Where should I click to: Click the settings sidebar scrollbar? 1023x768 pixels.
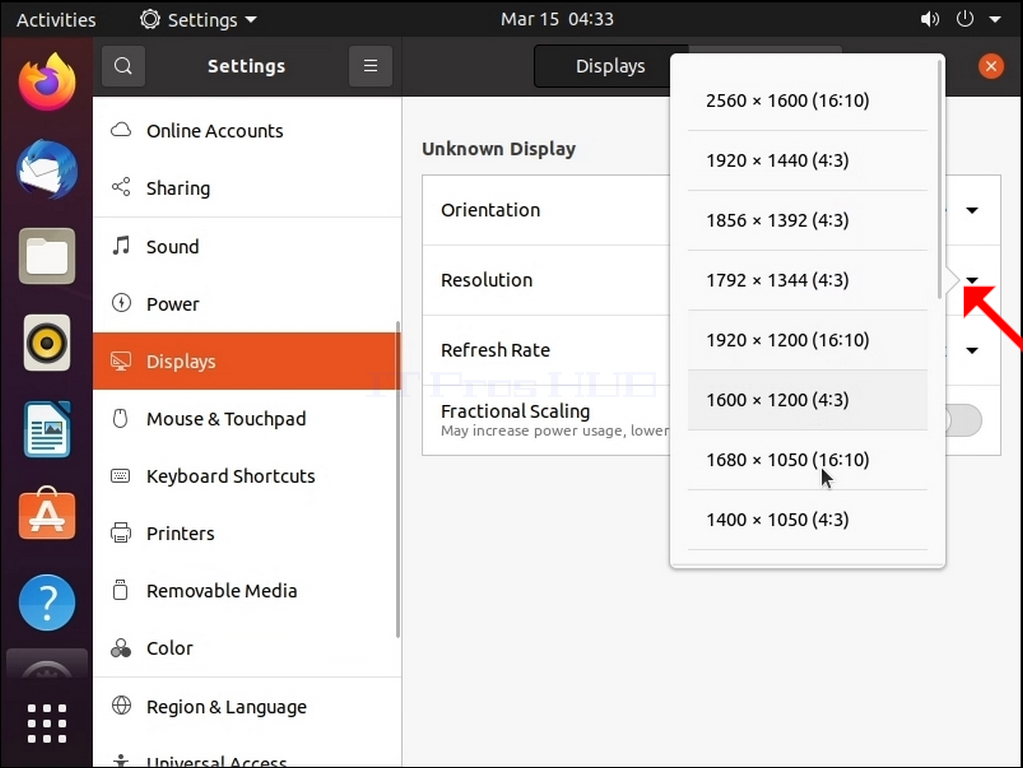(398, 480)
